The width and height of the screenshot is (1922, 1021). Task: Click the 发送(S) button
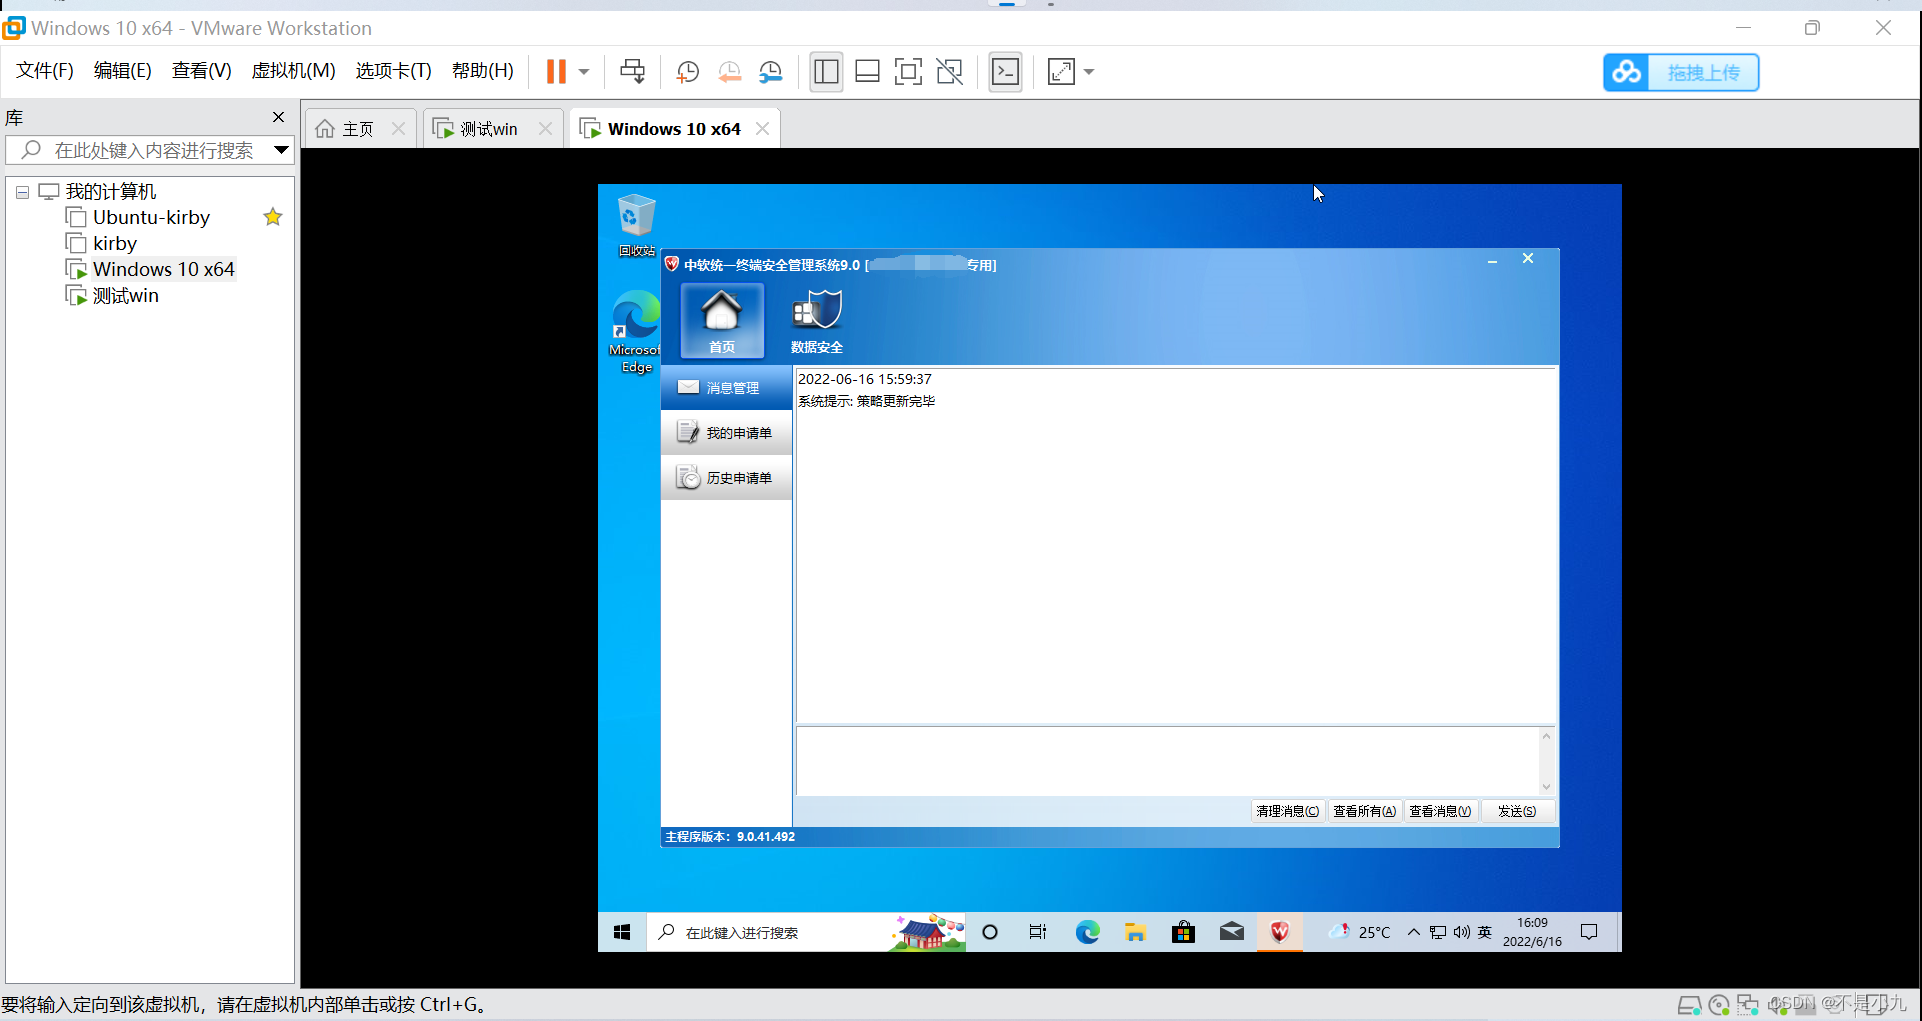1517,811
